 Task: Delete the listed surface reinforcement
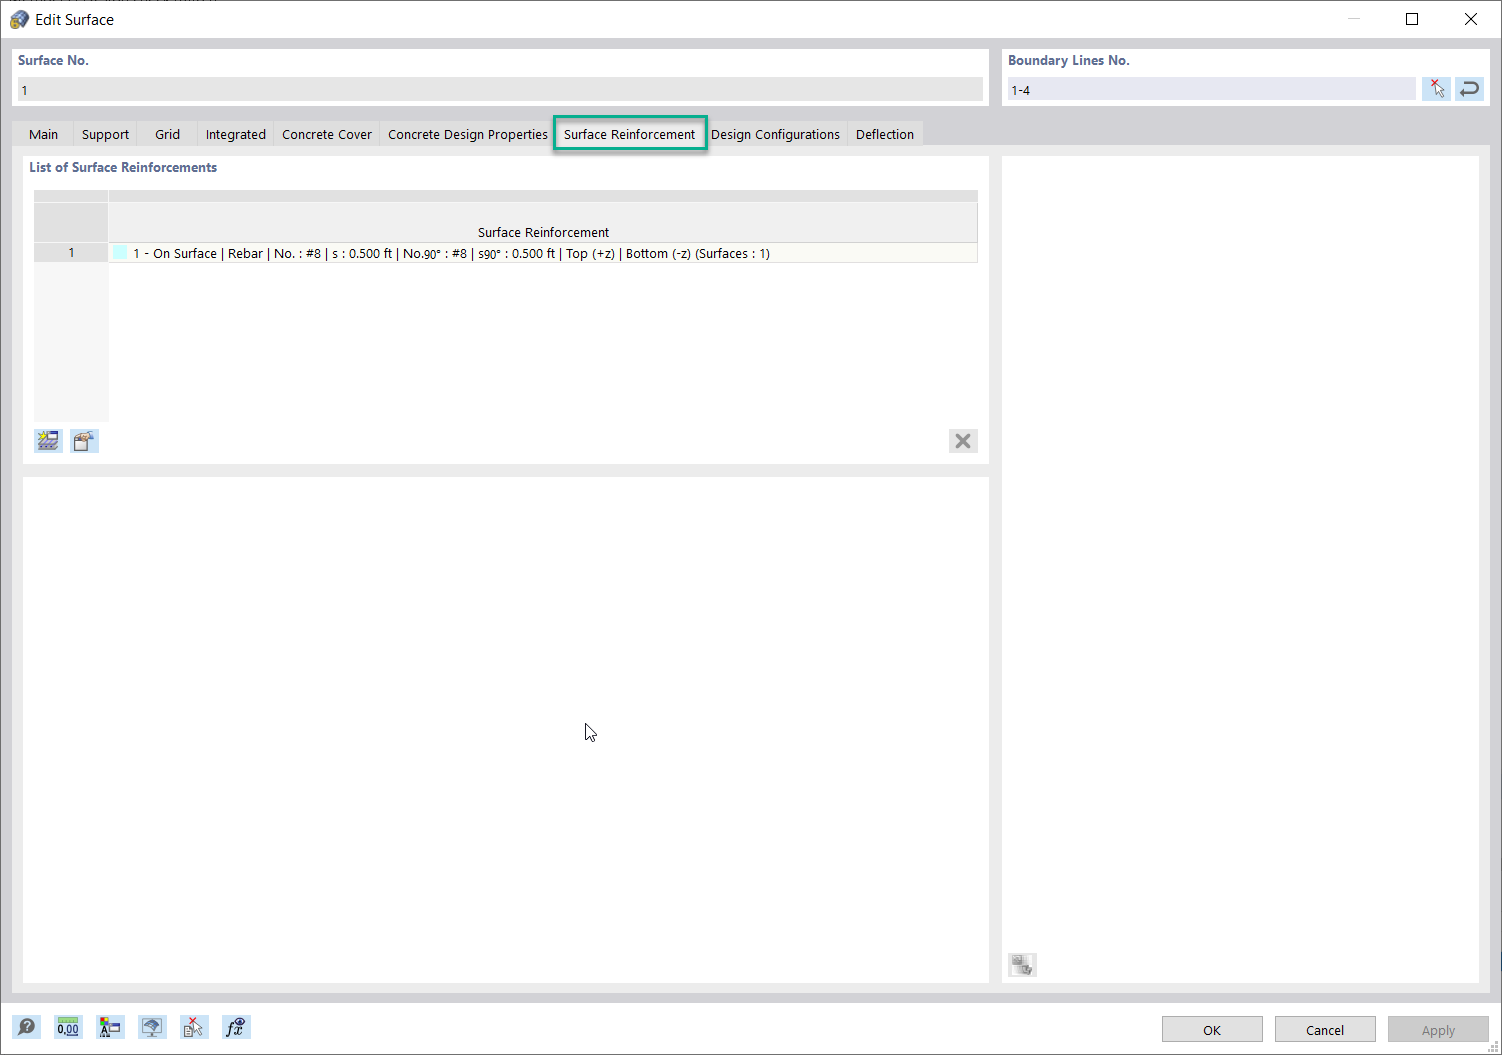point(962,441)
